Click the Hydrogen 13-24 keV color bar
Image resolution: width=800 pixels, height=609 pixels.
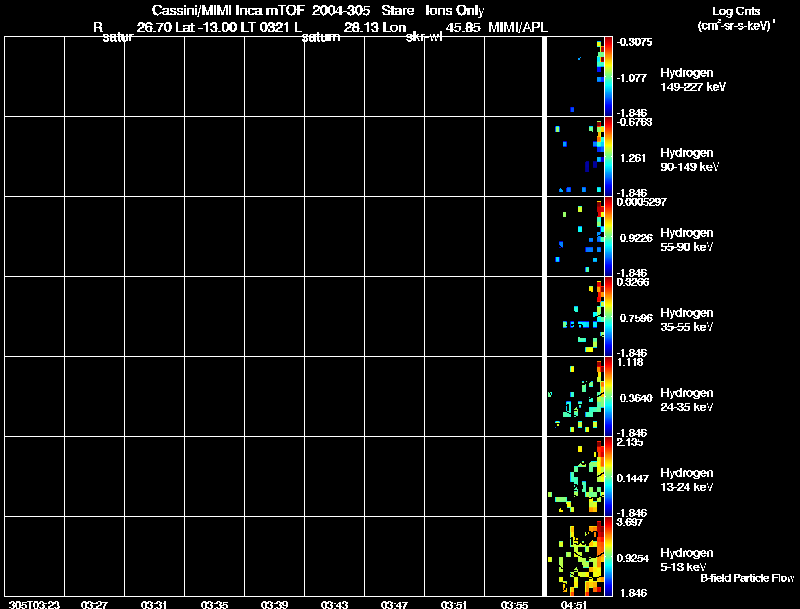pyautogui.click(x=608, y=477)
